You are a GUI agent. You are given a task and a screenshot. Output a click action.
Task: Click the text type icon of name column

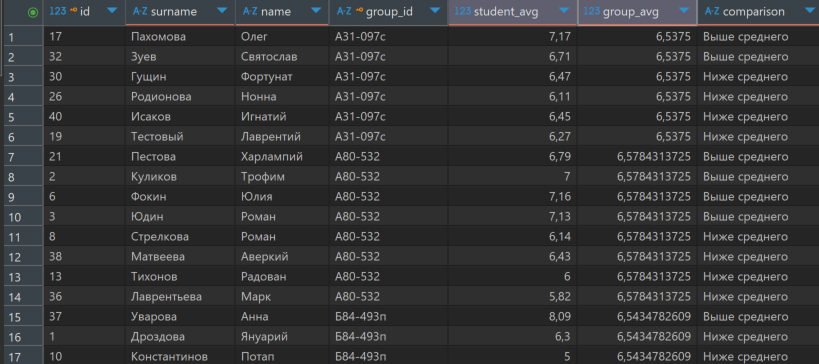(250, 11)
